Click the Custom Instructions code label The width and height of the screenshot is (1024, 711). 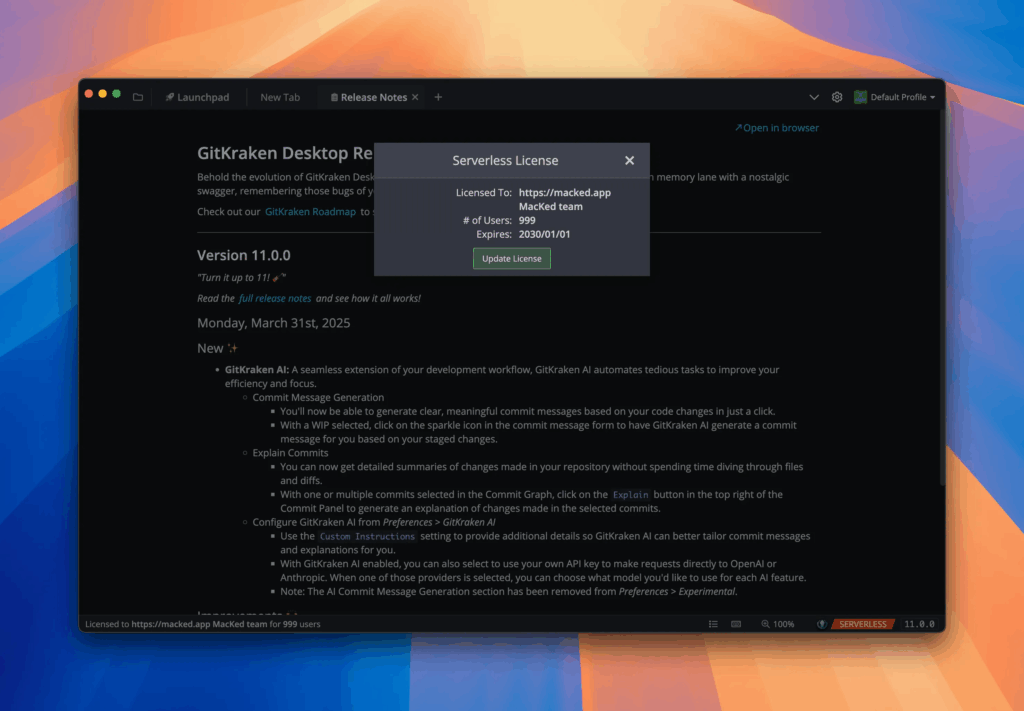[x=367, y=537]
